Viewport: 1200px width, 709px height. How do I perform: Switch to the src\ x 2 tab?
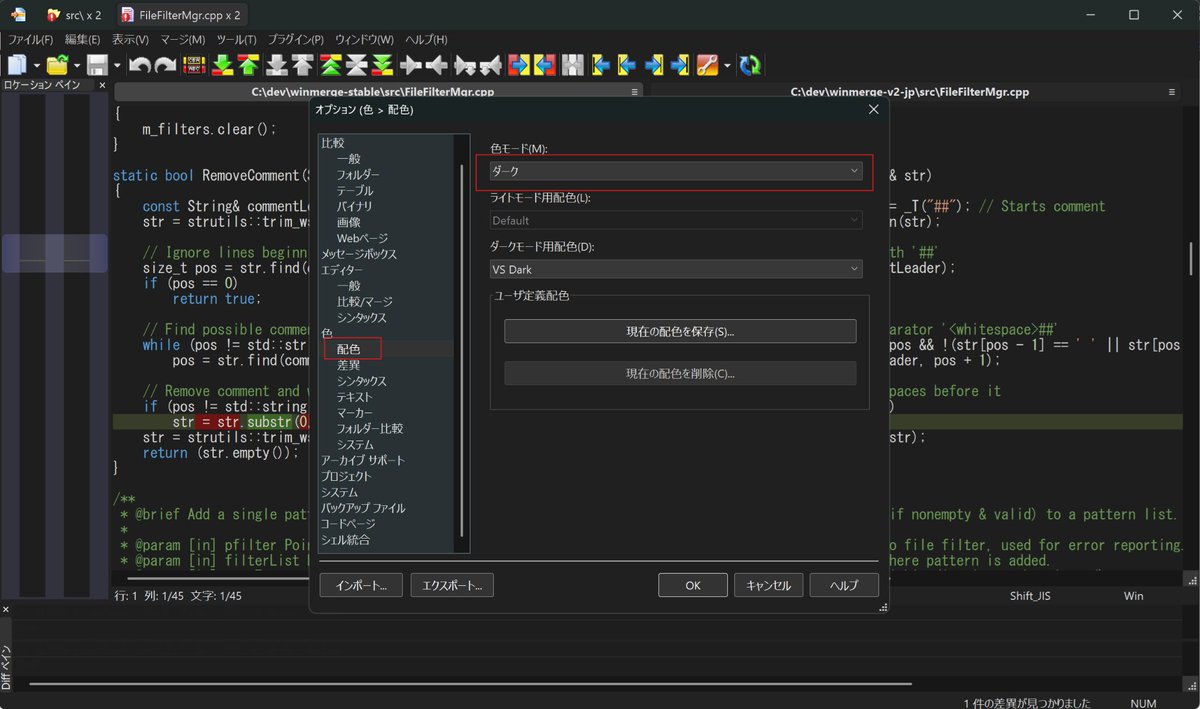pyautogui.click(x=73, y=15)
